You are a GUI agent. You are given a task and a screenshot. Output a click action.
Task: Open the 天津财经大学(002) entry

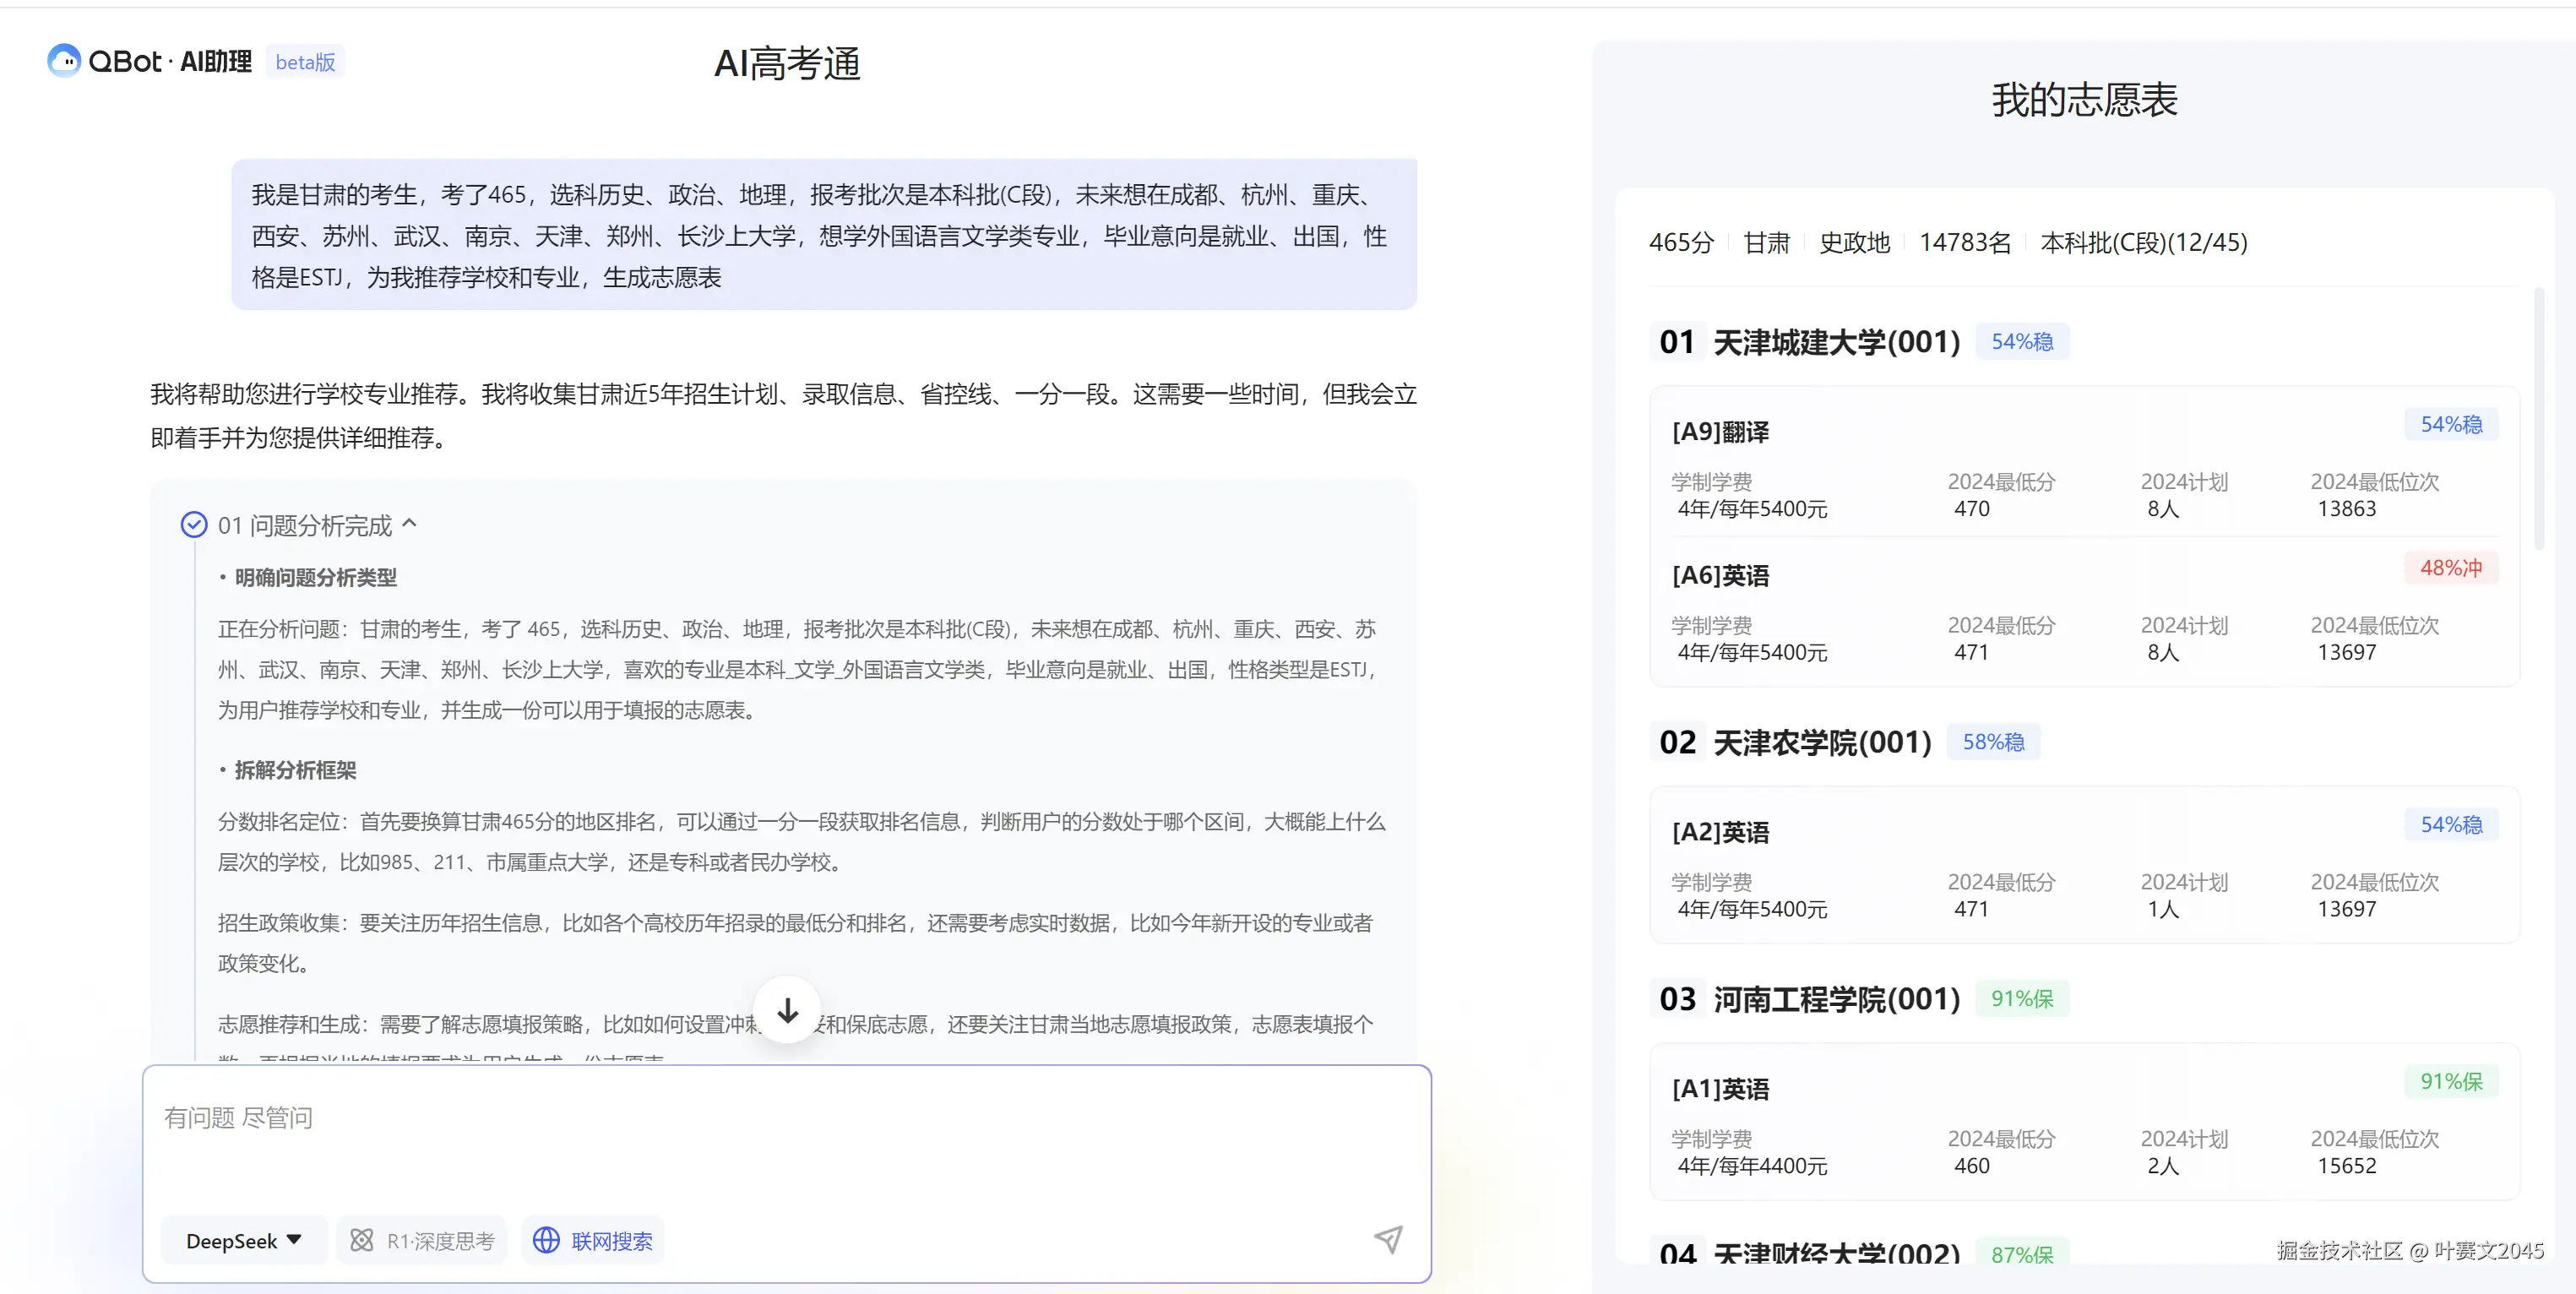tap(1836, 1253)
